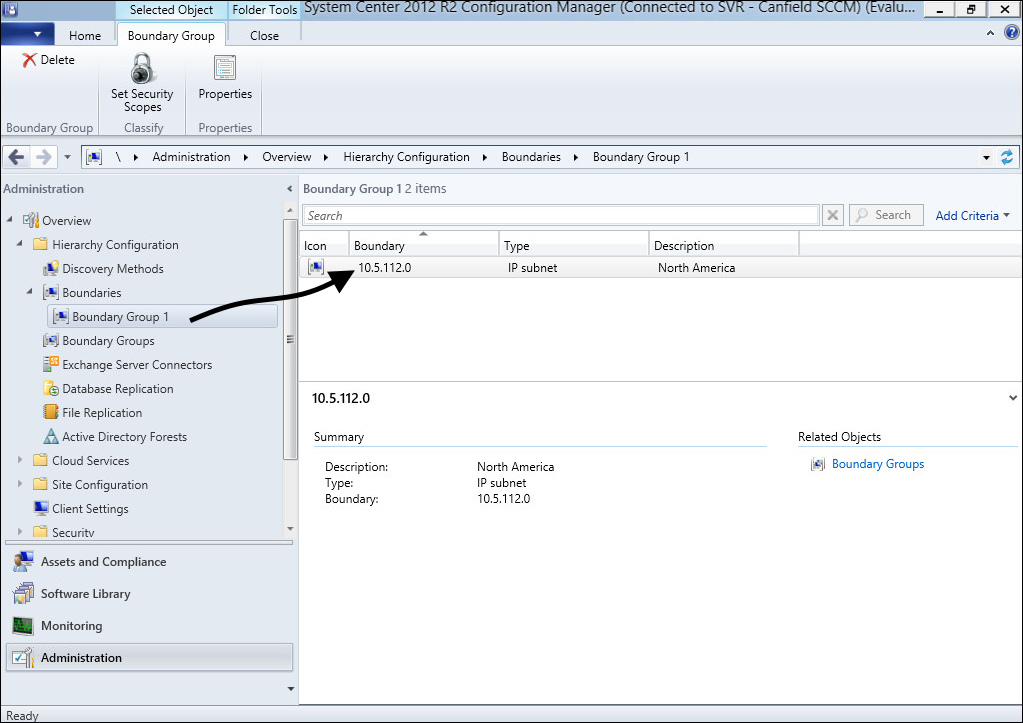This screenshot has width=1023, height=723.
Task: Collapse the details pane chevron
Action: (1013, 397)
